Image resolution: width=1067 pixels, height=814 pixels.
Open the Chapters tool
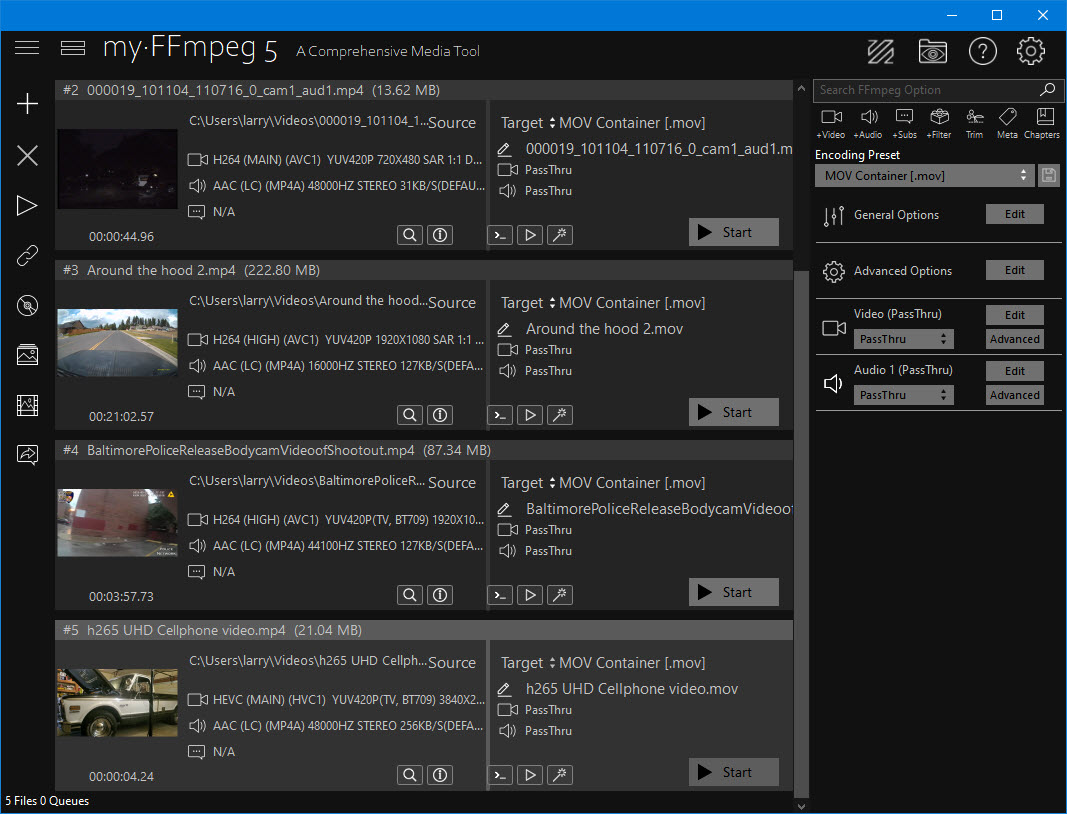(x=1041, y=123)
